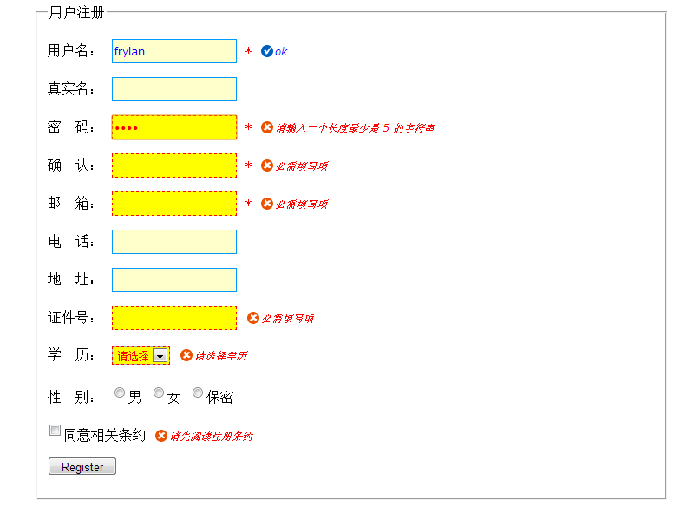Click the error icon beside terms checkbox
The image size is (700, 512).
pos(161,436)
